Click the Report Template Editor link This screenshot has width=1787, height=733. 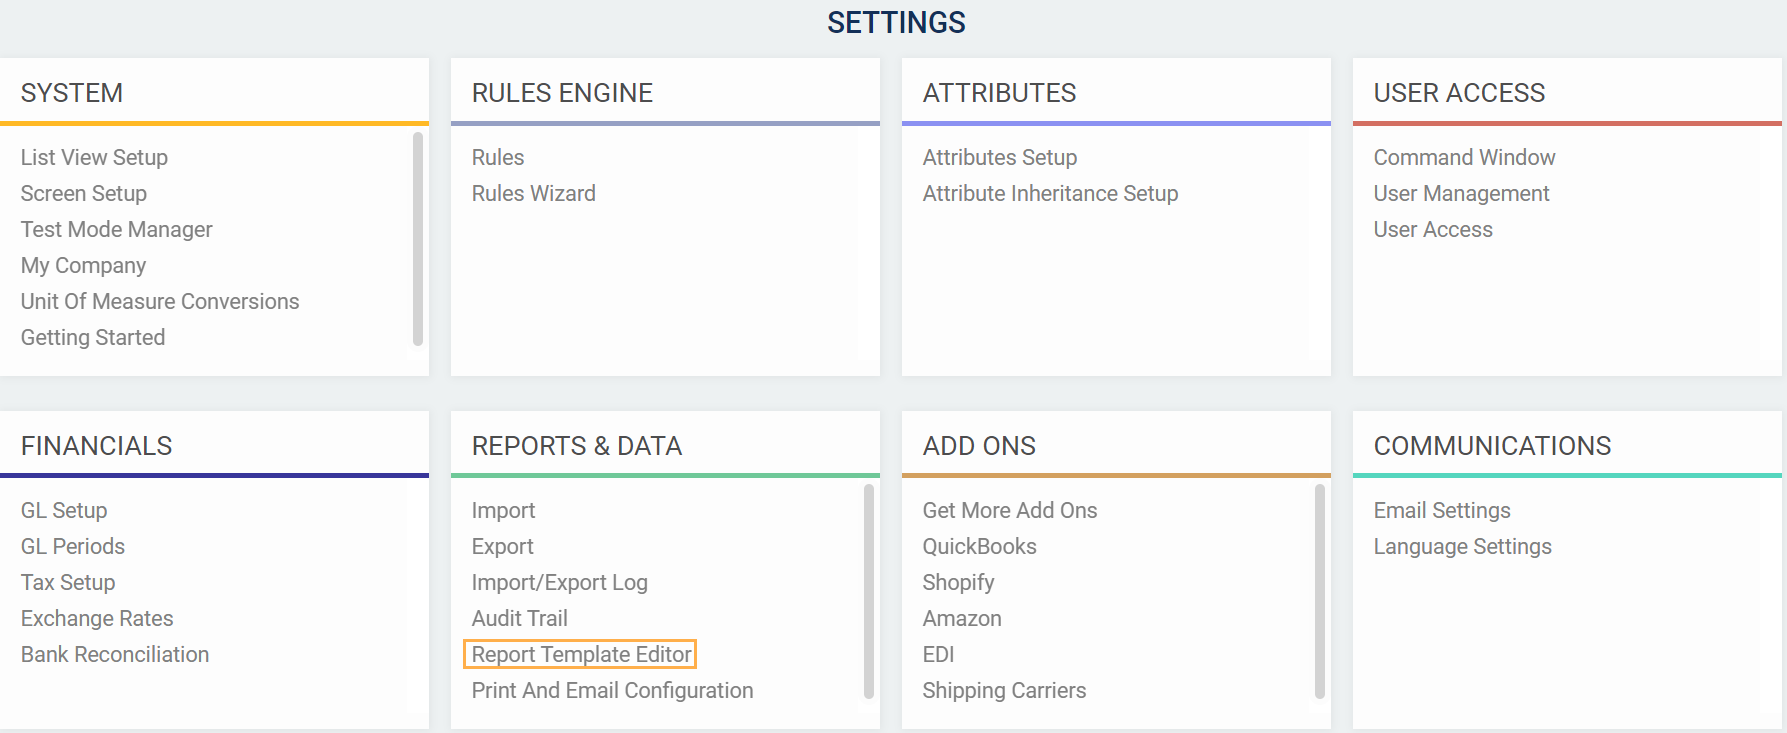click(581, 654)
